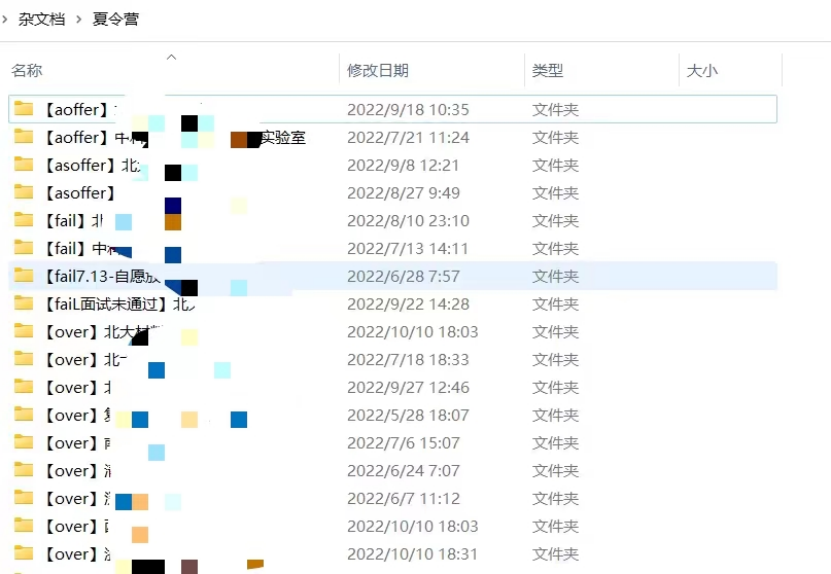831x574 pixels.
Task: Click the date 2022/10/10 18:31
Action: (x=412, y=554)
